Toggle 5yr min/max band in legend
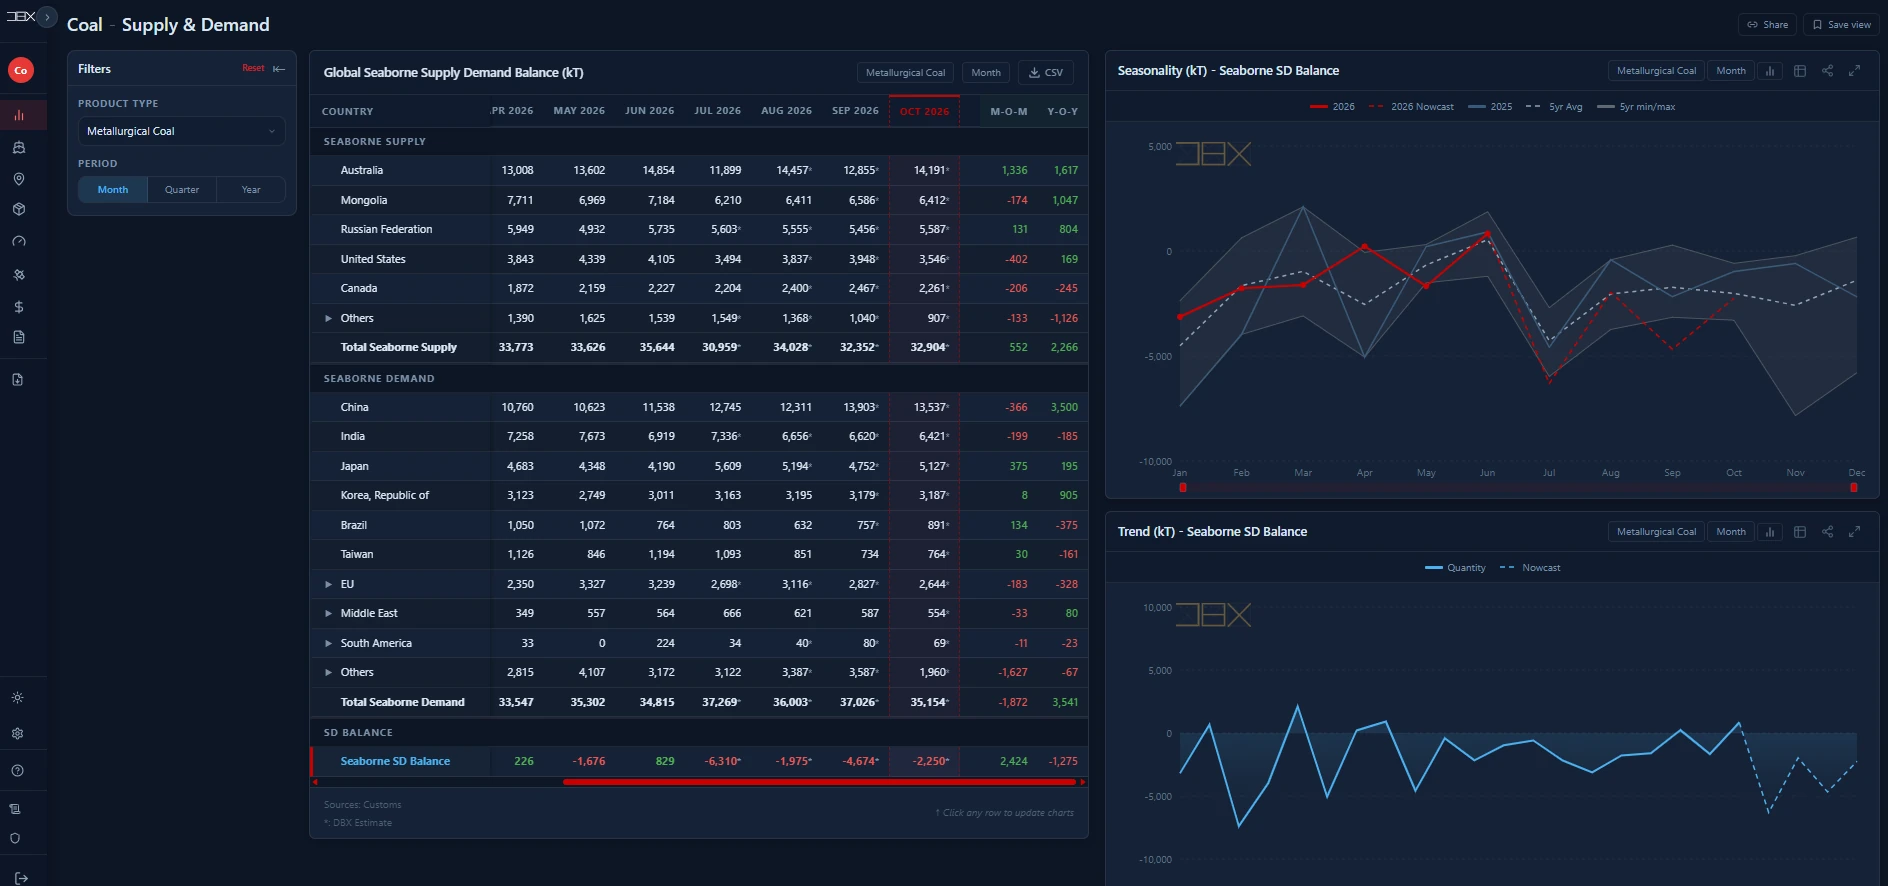The height and width of the screenshot is (886, 1888). pos(1636,107)
